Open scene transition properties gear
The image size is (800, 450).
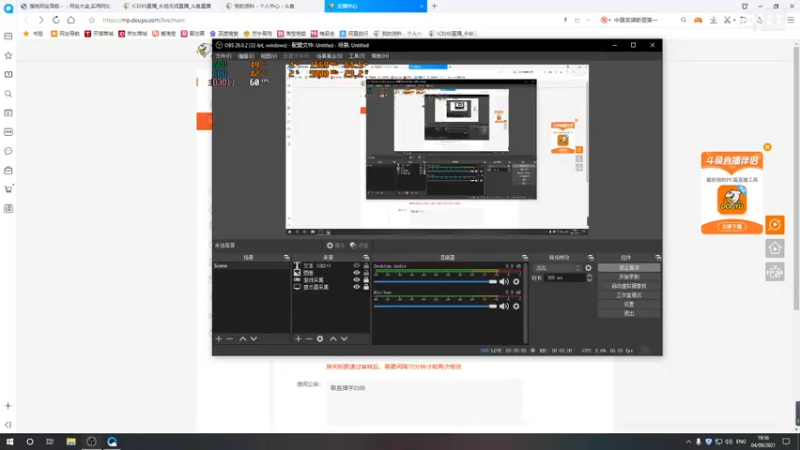(x=588, y=268)
